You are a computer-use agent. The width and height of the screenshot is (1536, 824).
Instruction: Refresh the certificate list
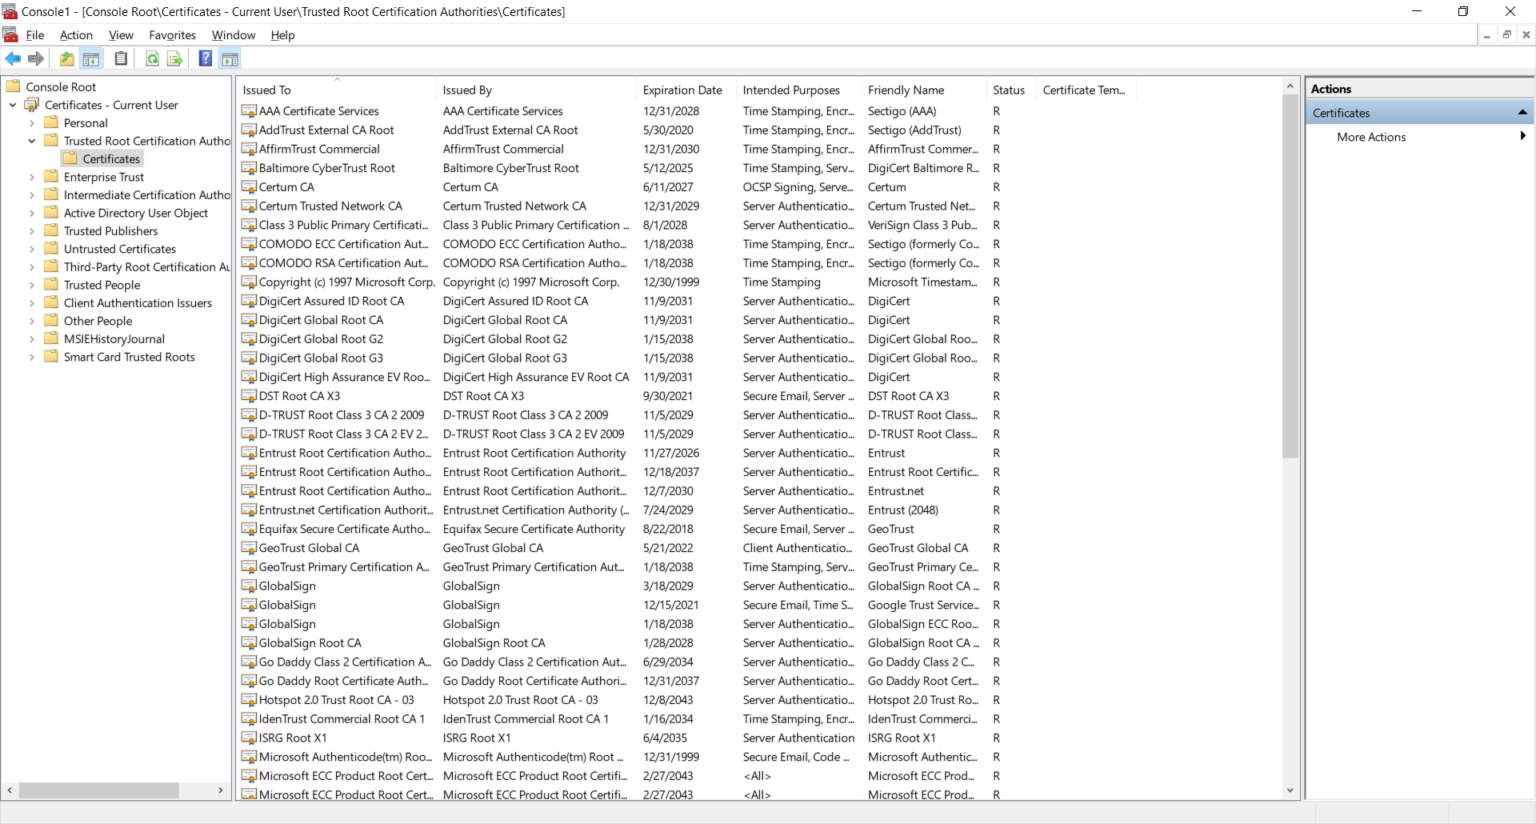coord(152,59)
